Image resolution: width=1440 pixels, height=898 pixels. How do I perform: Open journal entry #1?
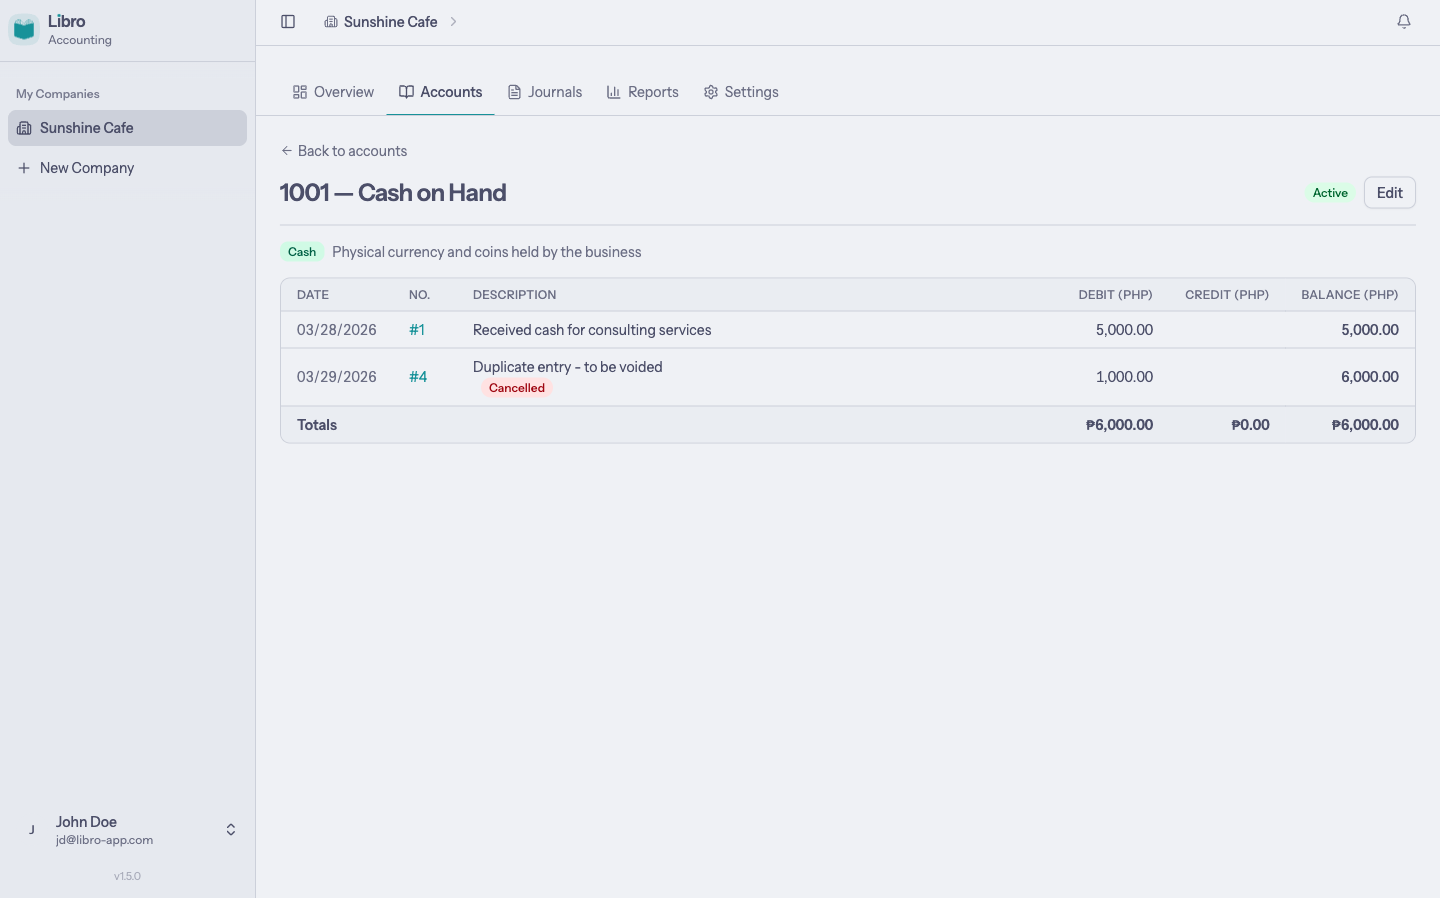tap(417, 329)
